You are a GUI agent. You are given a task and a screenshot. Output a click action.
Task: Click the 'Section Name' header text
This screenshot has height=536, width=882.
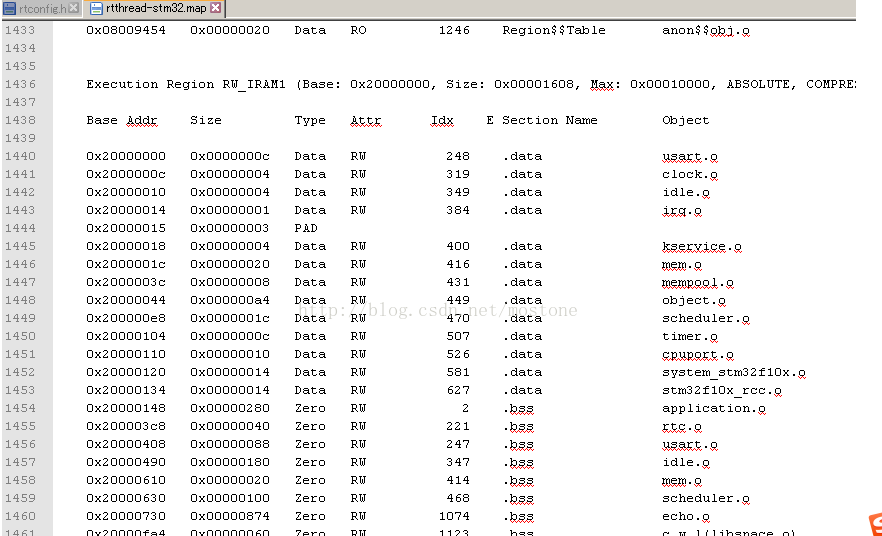coord(550,120)
